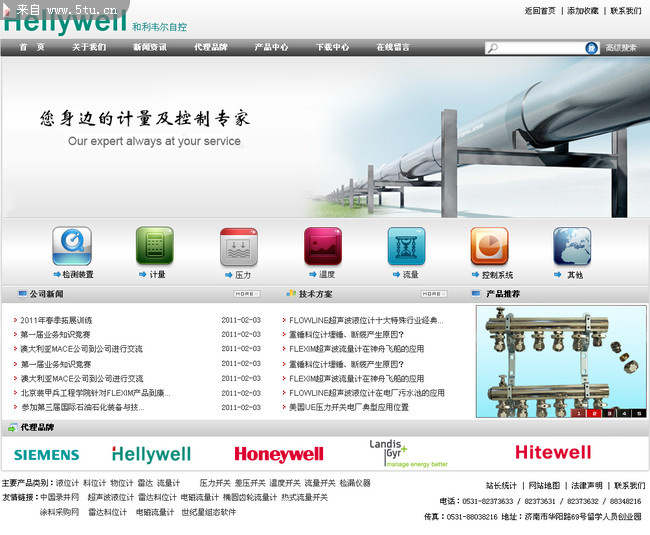Open the 产品中心 navigation menu item
Image resolution: width=650 pixels, height=535 pixels.
(x=271, y=47)
